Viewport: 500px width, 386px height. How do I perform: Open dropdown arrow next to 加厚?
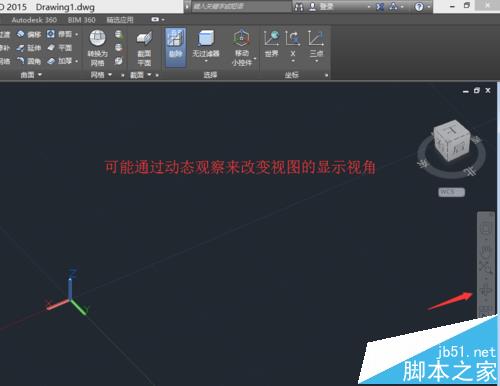click(77, 61)
